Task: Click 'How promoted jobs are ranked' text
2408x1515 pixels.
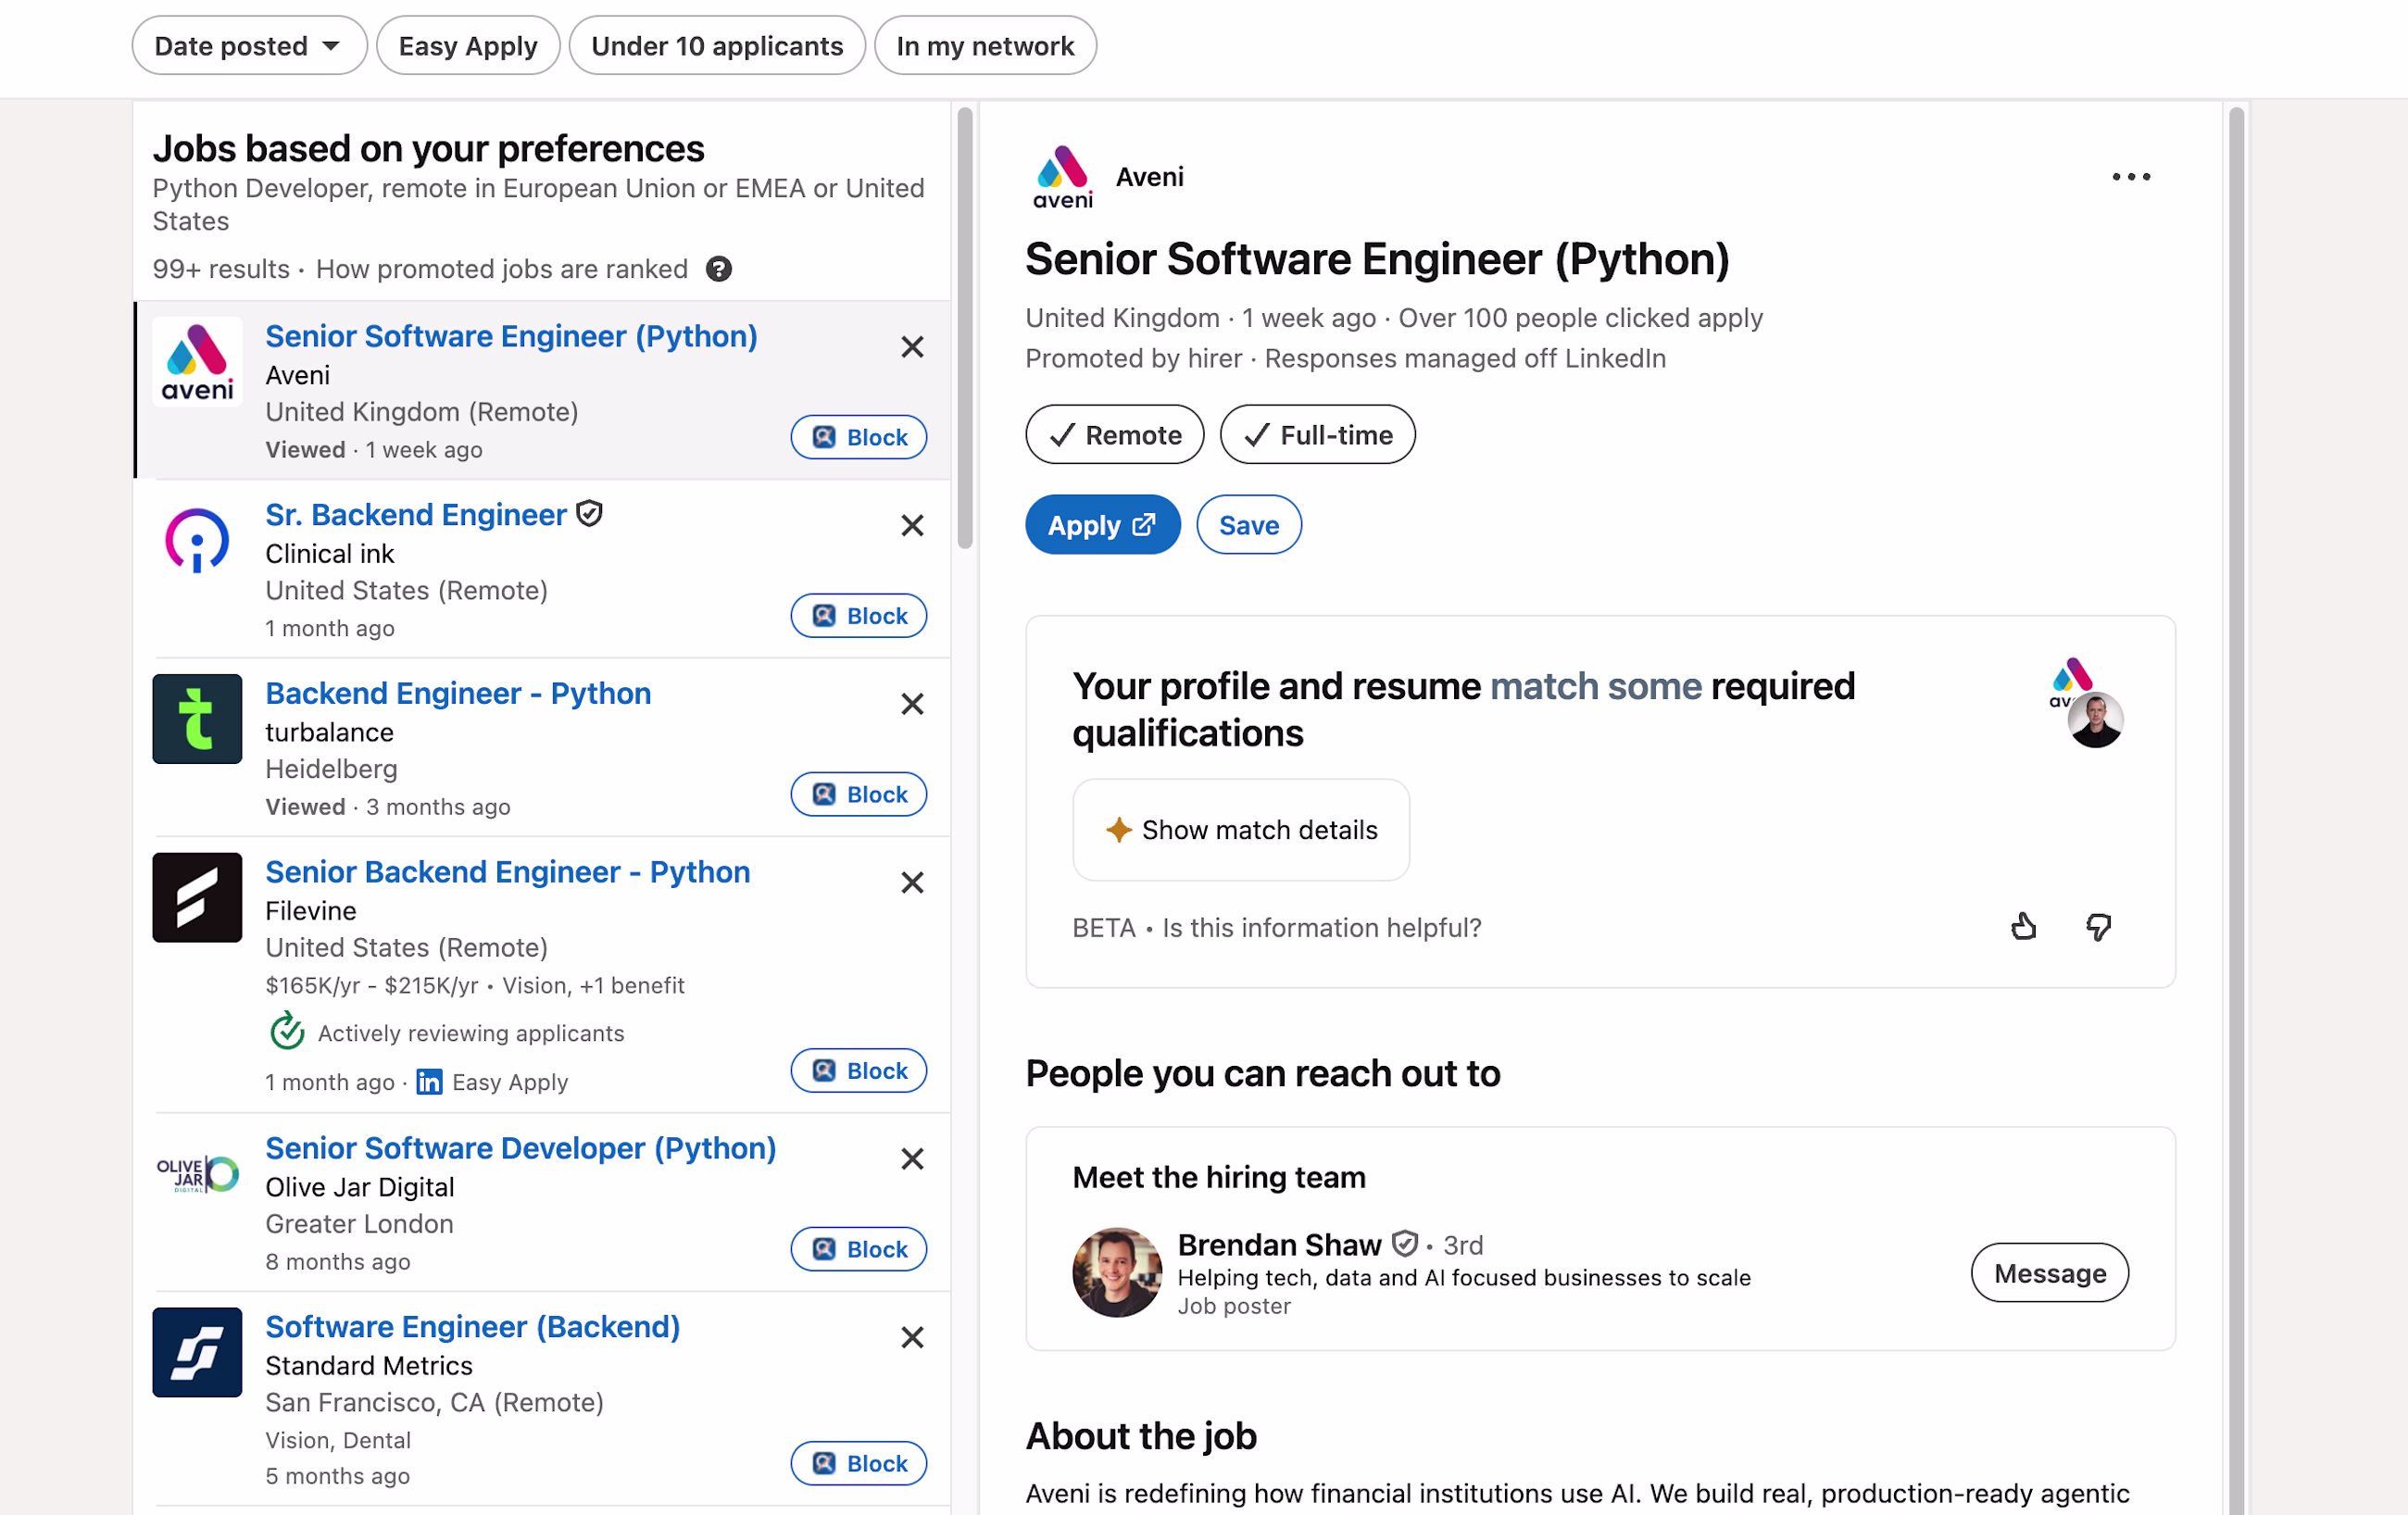Action: click(502, 269)
